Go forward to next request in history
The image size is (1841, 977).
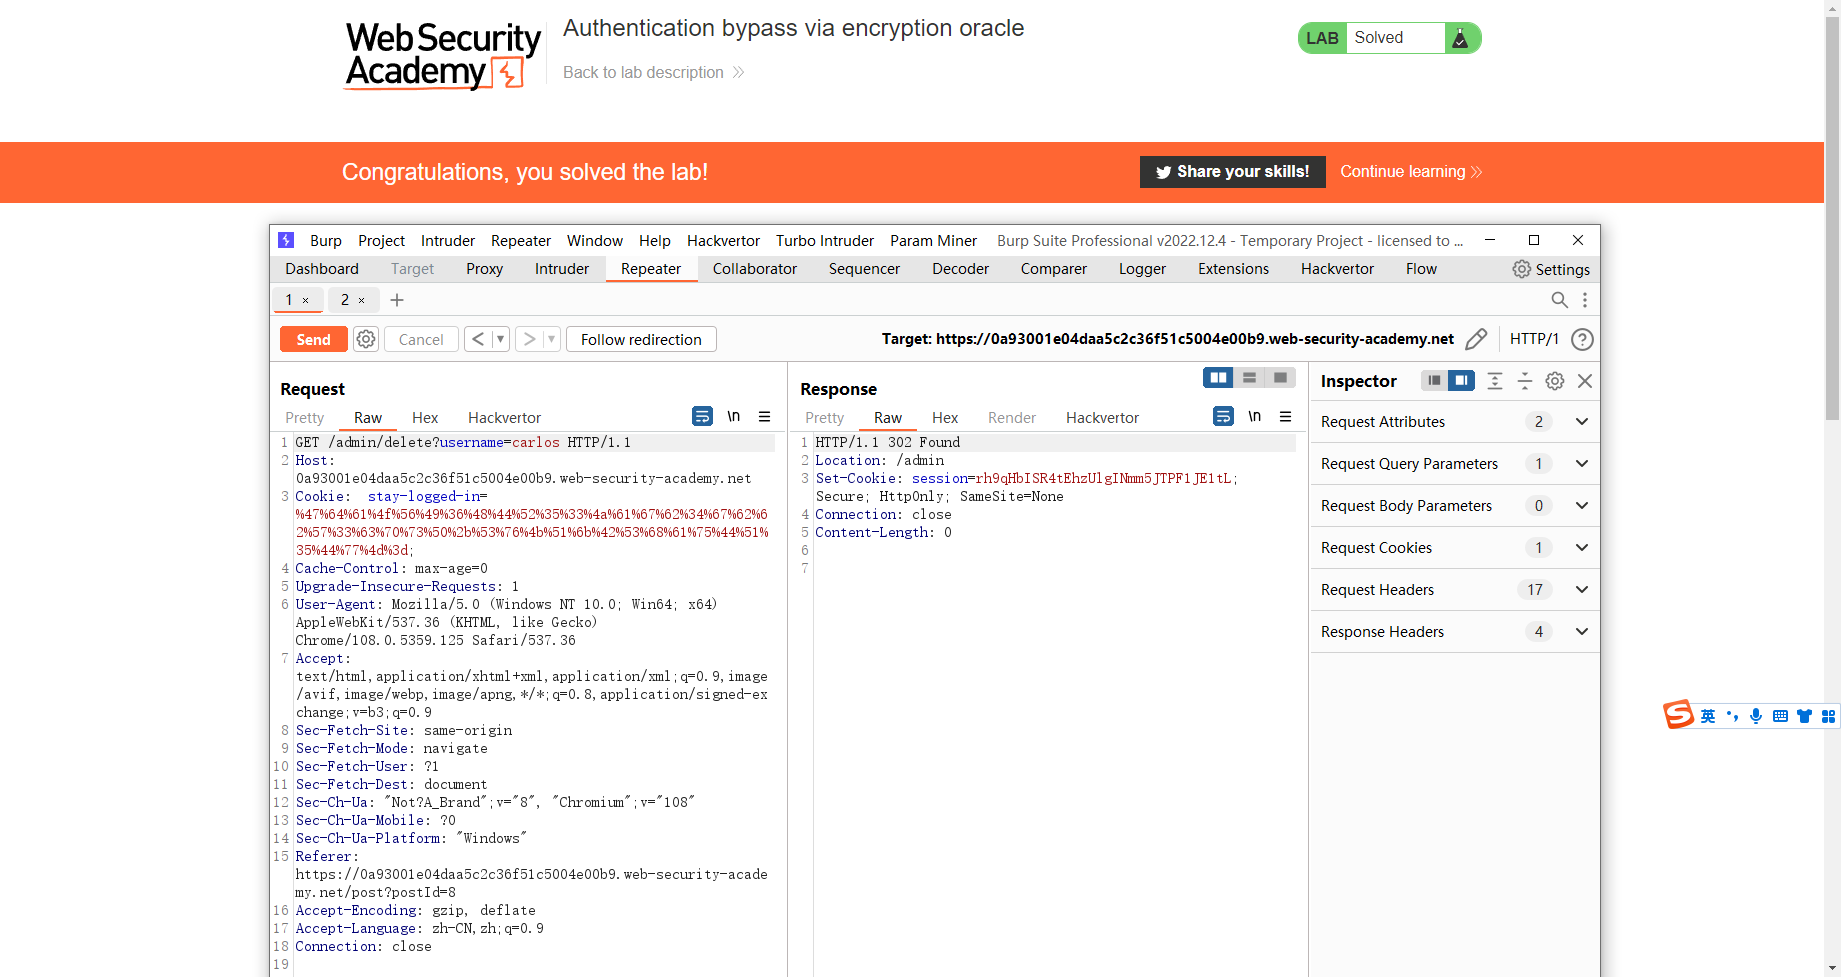[530, 339]
